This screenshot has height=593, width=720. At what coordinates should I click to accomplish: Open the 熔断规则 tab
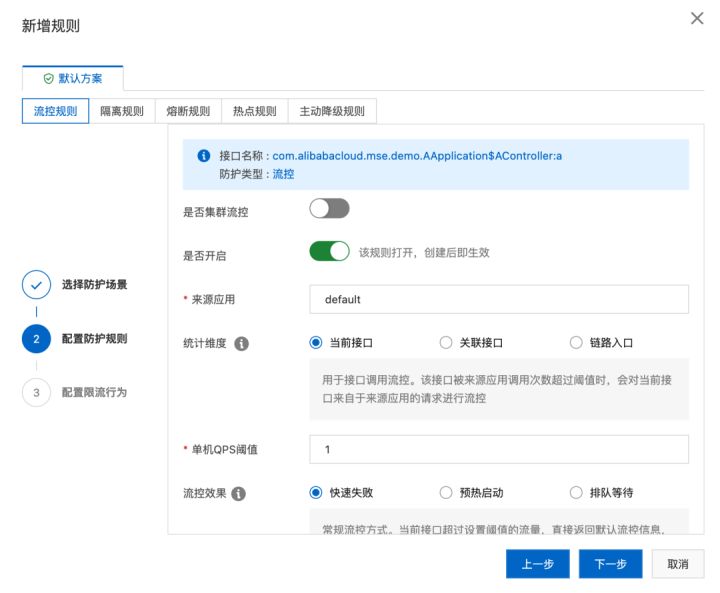(188, 111)
